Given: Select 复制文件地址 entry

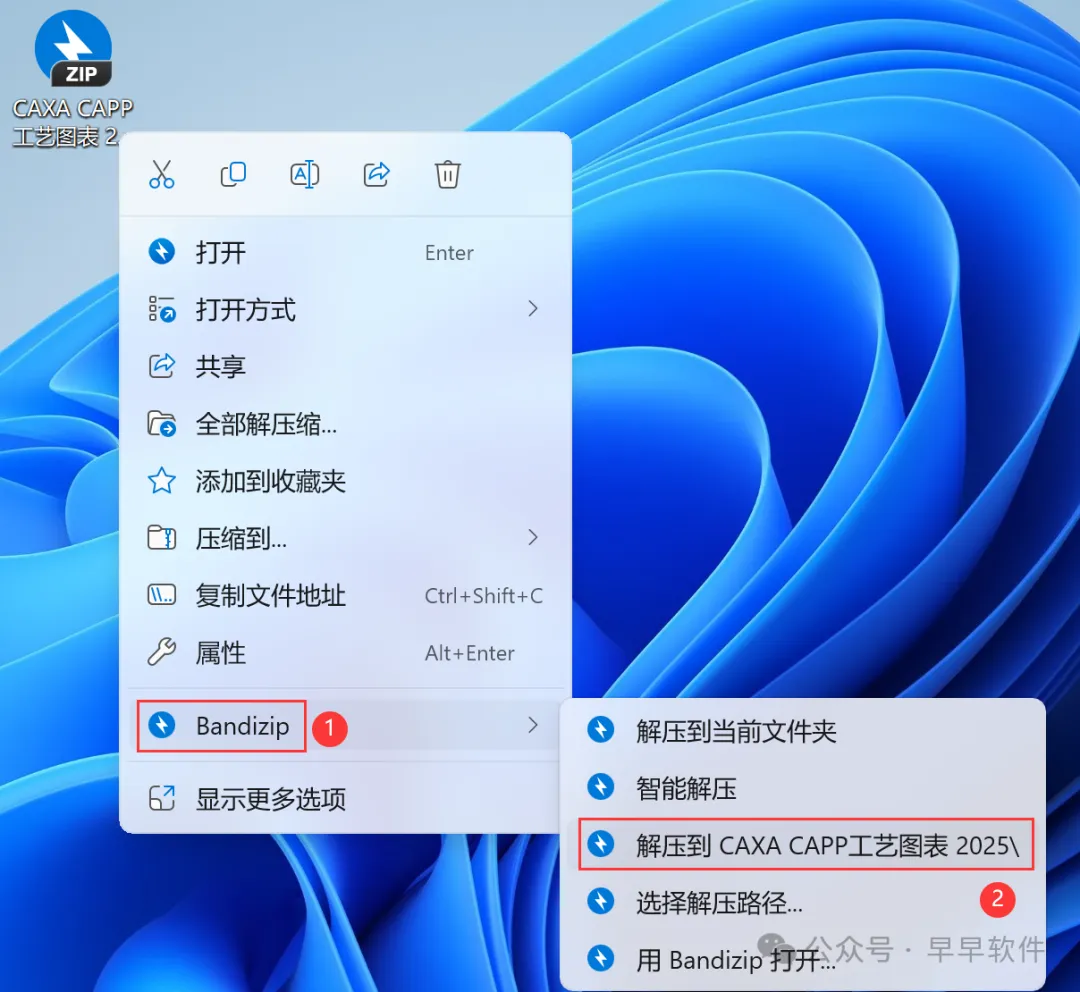Looking at the screenshot, I should [x=344, y=595].
